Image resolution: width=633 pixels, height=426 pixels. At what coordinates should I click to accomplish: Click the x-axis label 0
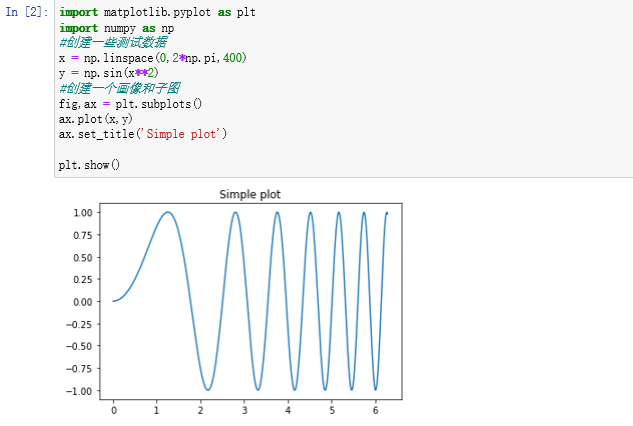114,410
